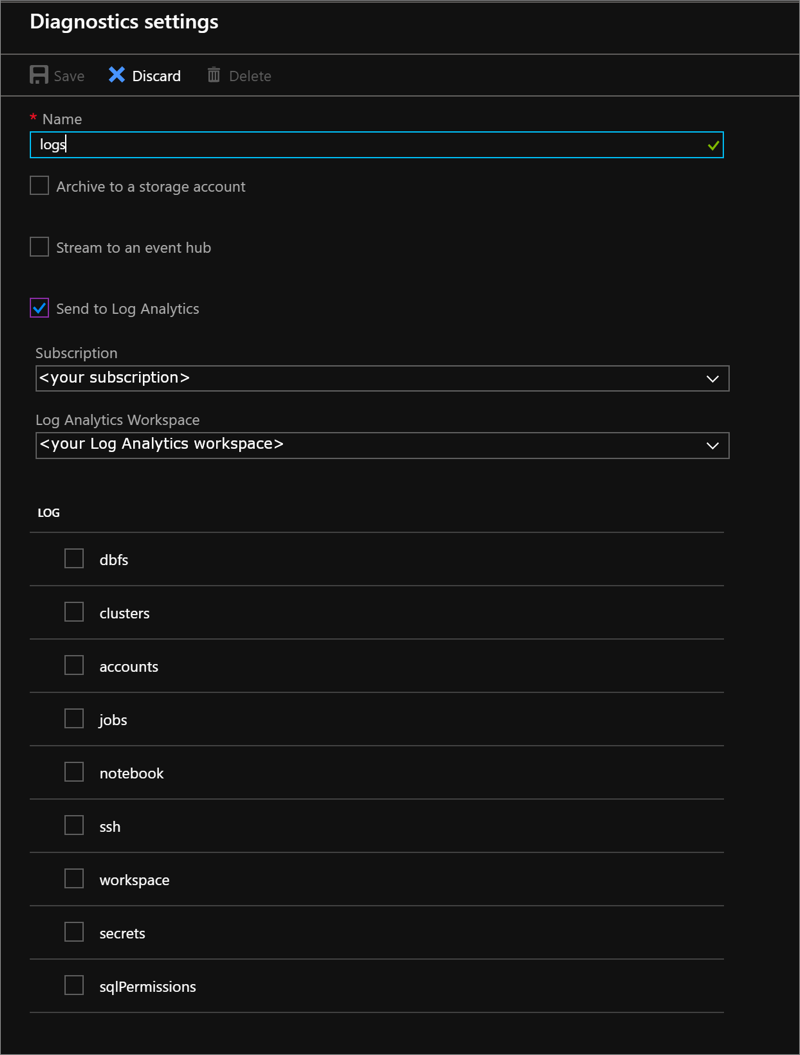The image size is (800, 1055).
Task: Check the ssh log category
Action: 74,825
